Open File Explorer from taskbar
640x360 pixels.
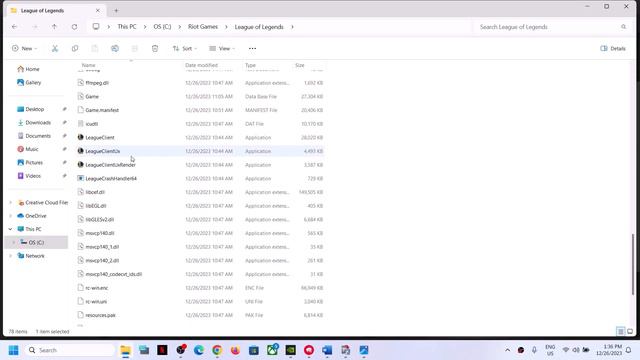tap(125, 350)
